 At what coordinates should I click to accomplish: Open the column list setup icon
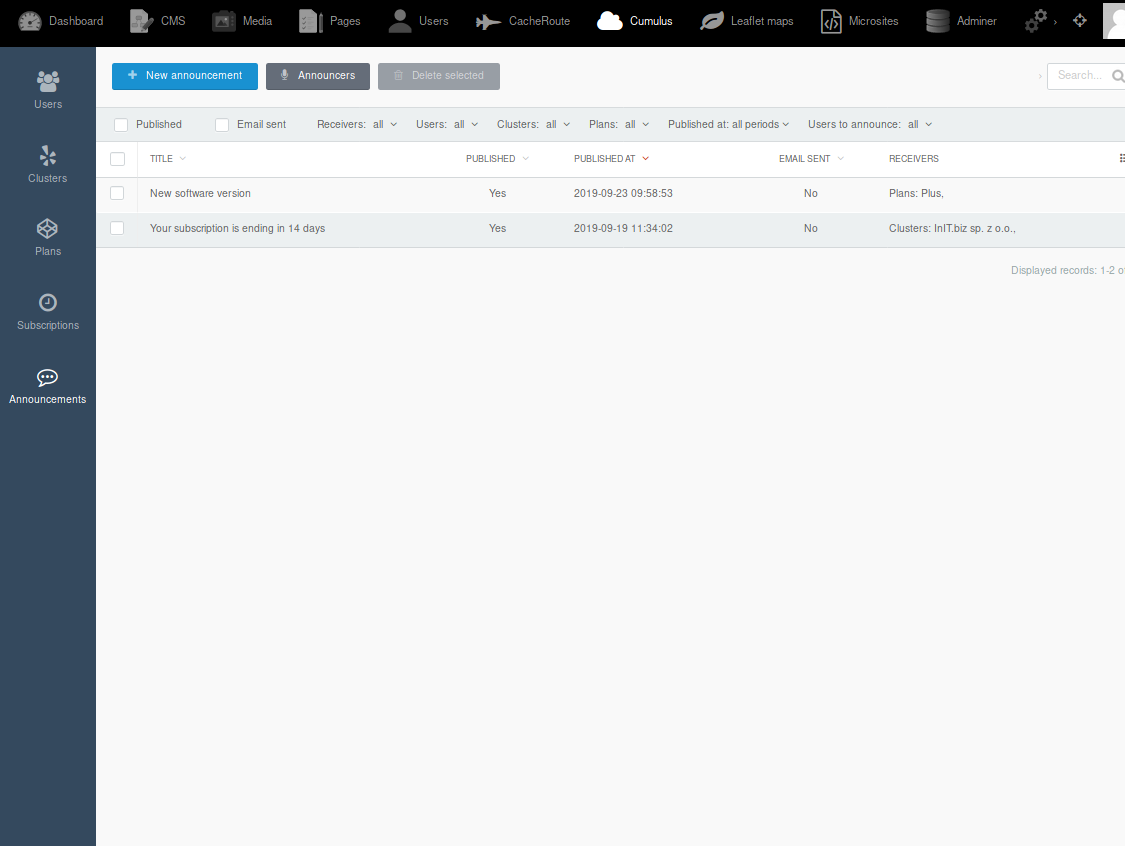tap(1121, 159)
